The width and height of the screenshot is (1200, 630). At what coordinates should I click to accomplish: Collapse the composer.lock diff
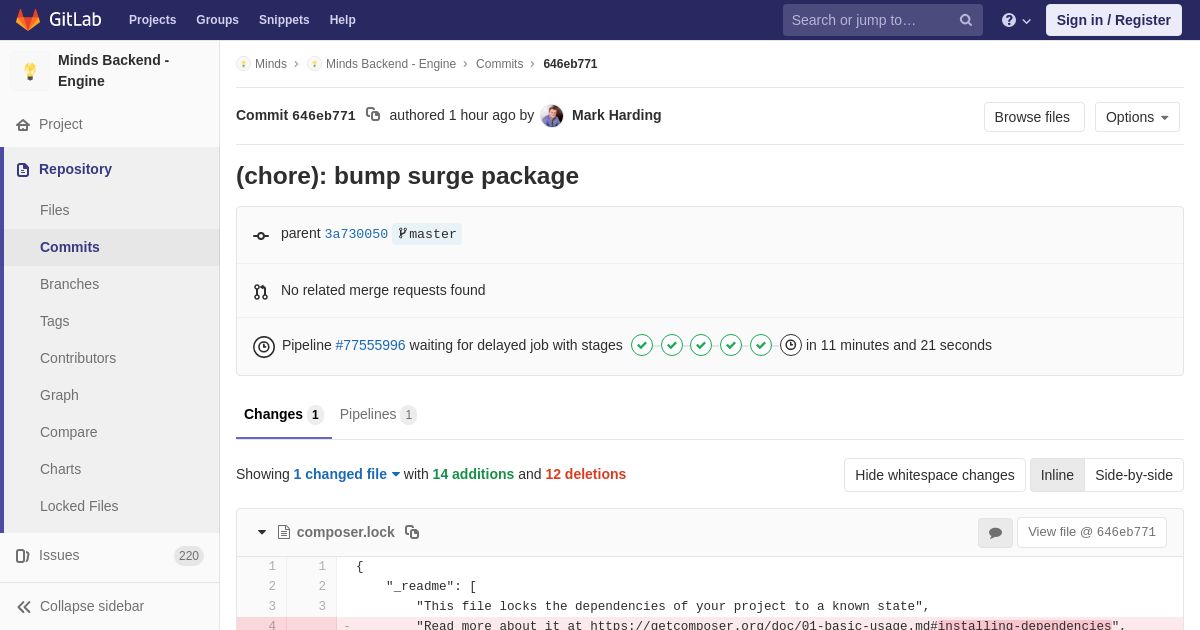(x=262, y=532)
